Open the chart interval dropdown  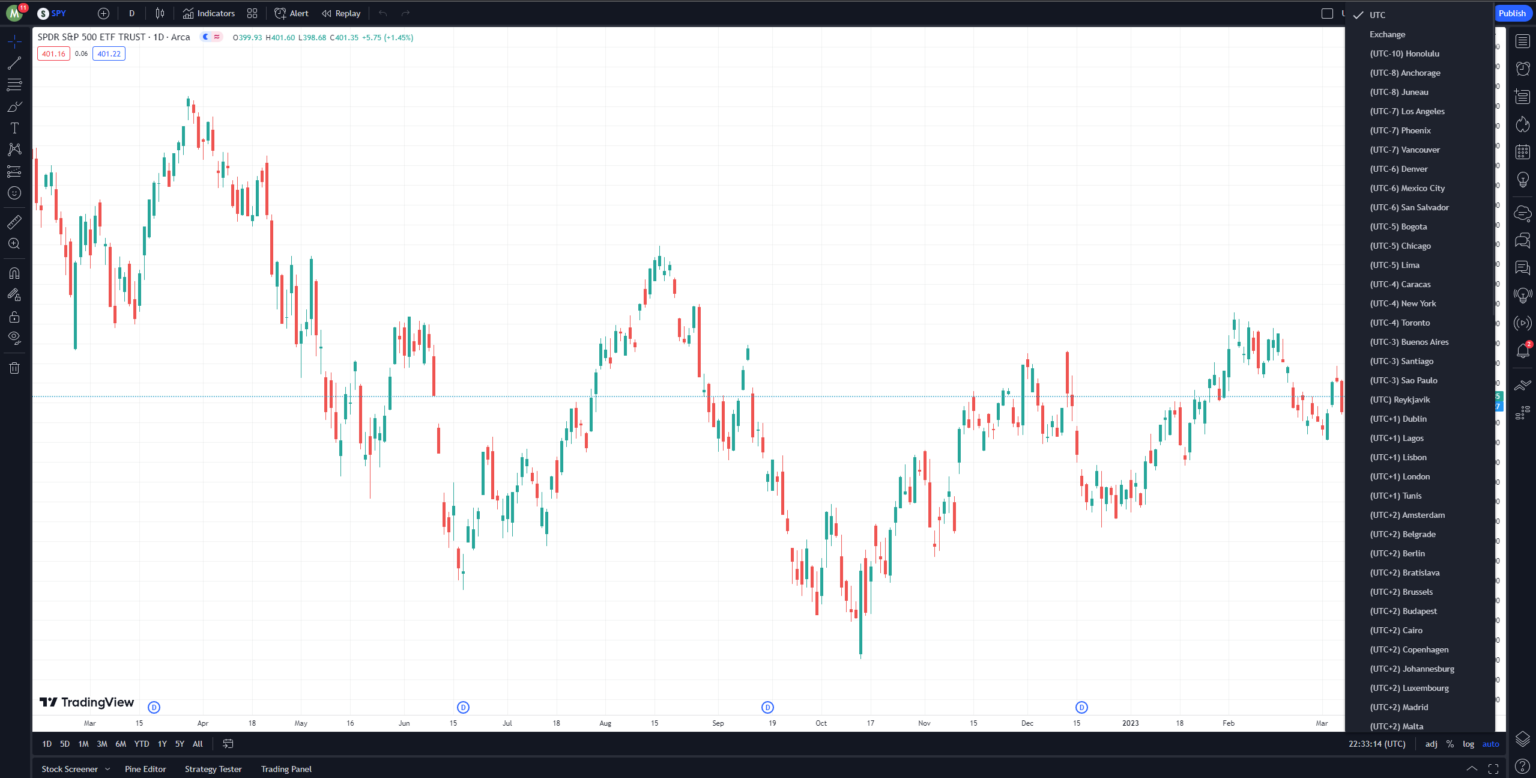click(x=131, y=13)
